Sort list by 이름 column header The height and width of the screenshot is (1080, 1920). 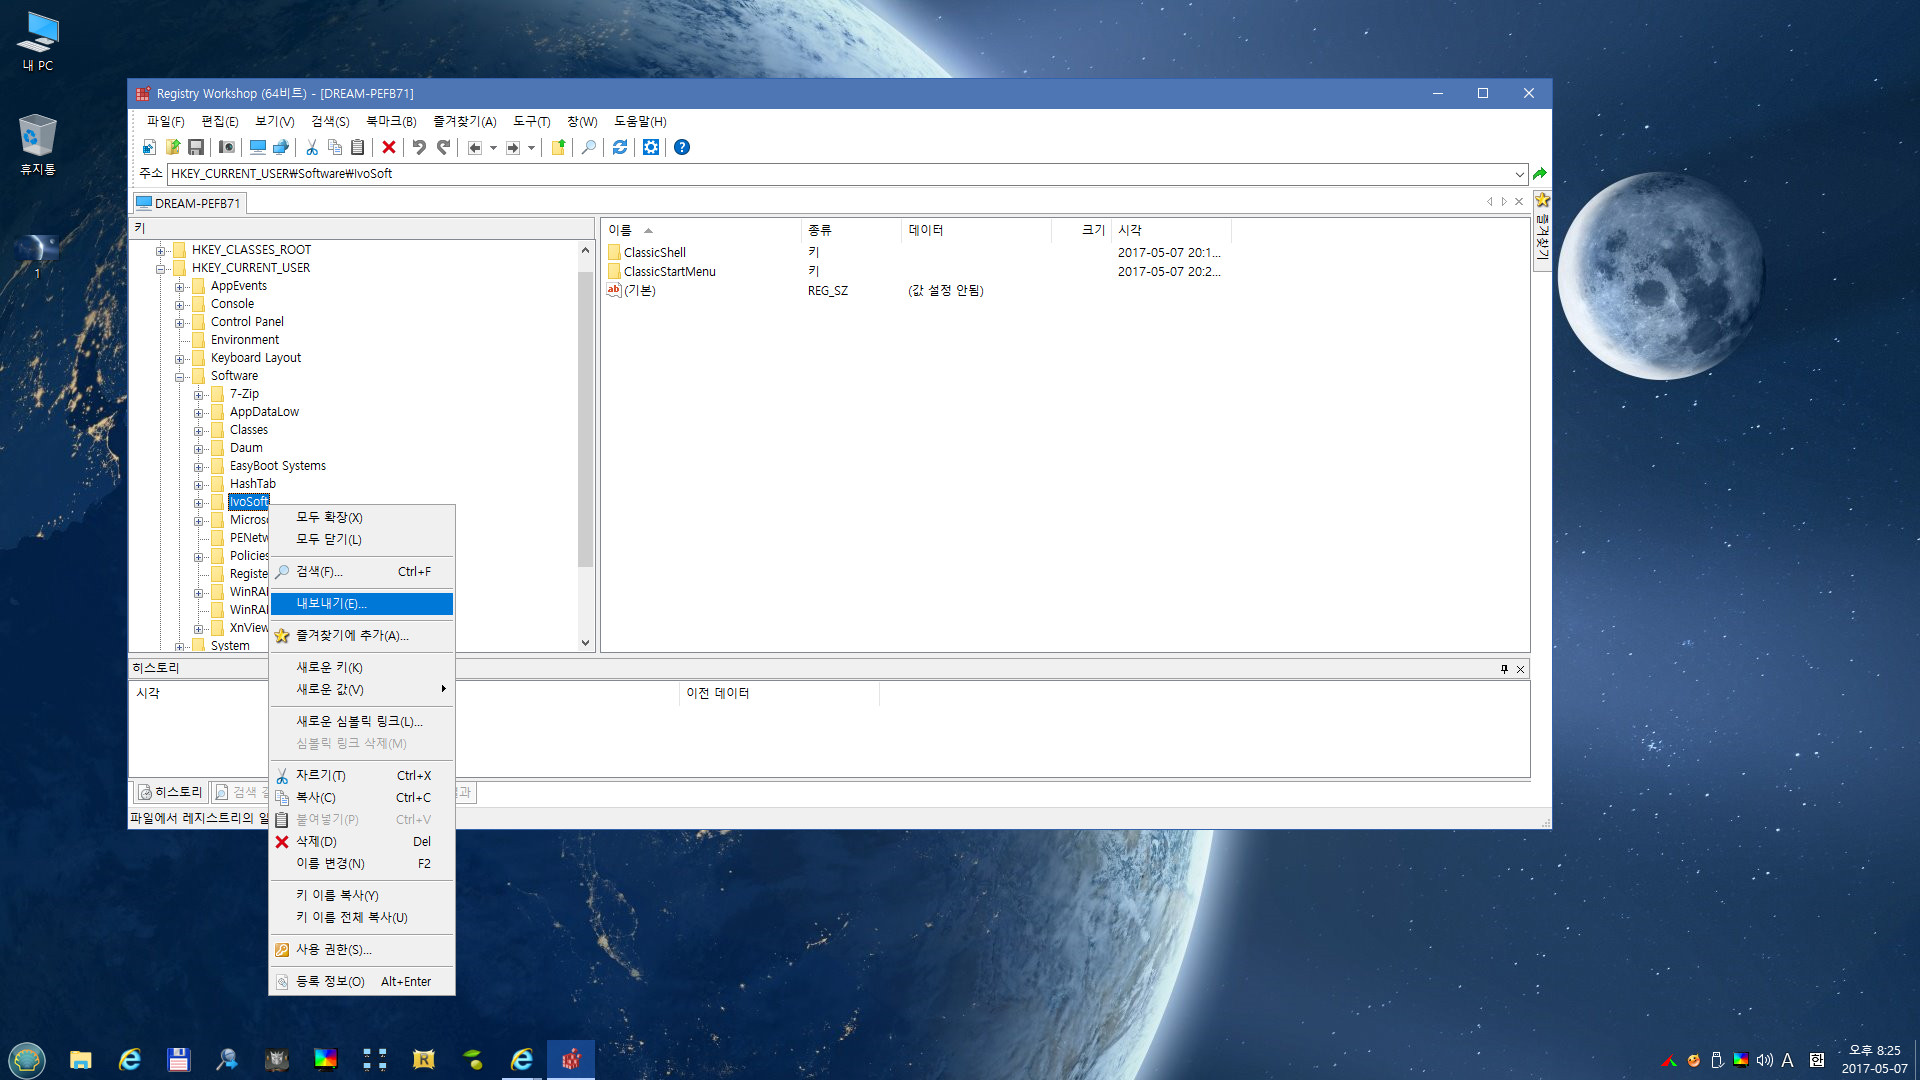point(700,230)
